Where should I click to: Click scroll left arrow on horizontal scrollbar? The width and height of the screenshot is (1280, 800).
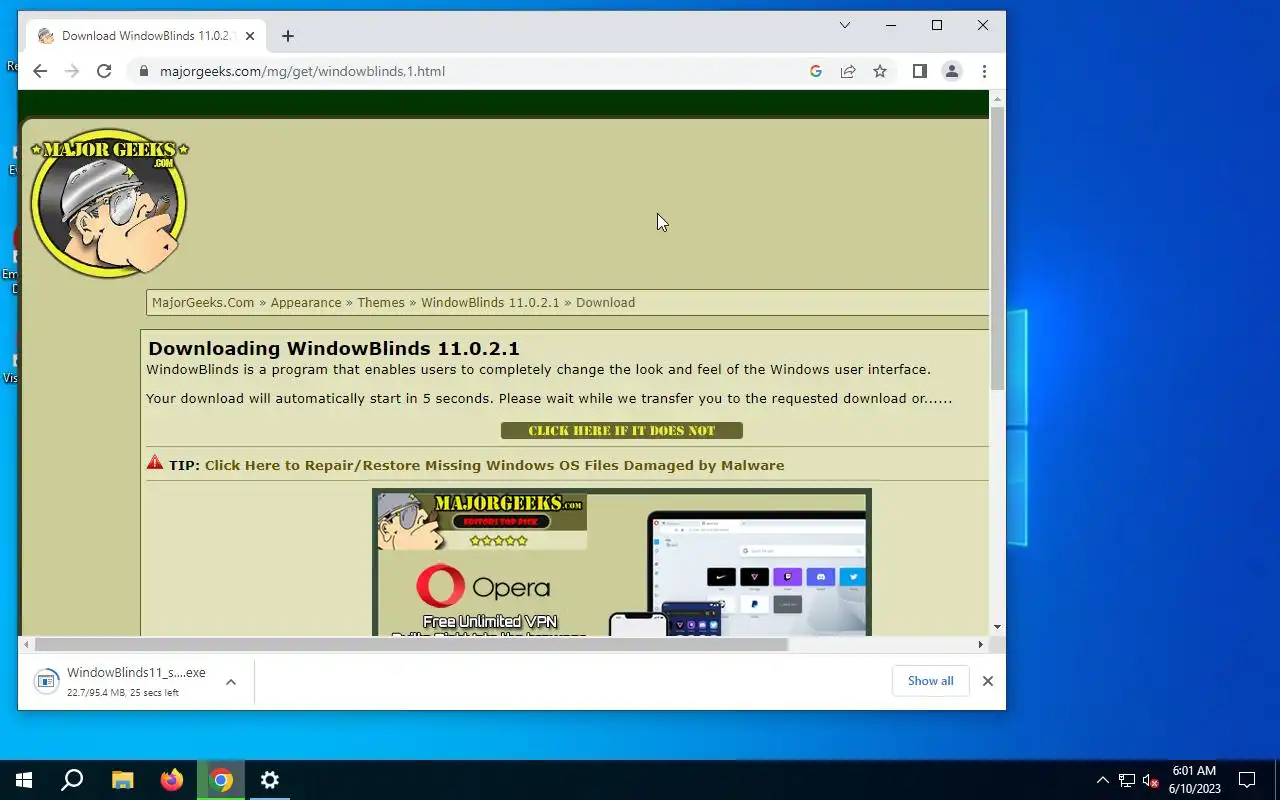[26, 645]
